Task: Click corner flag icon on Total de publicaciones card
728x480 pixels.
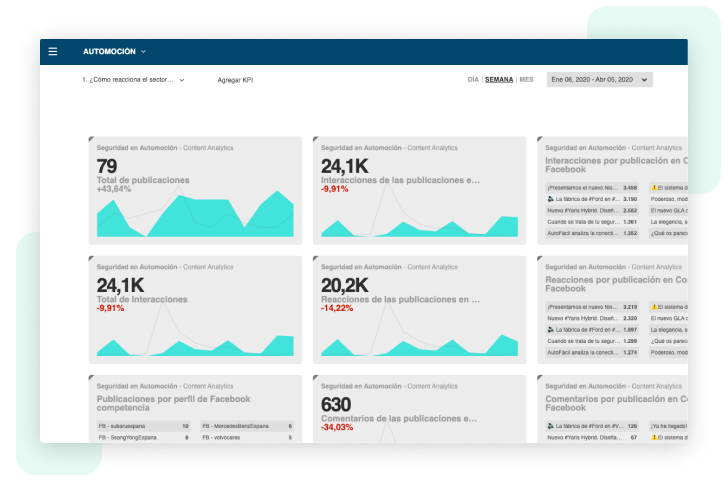Action: click(x=91, y=139)
